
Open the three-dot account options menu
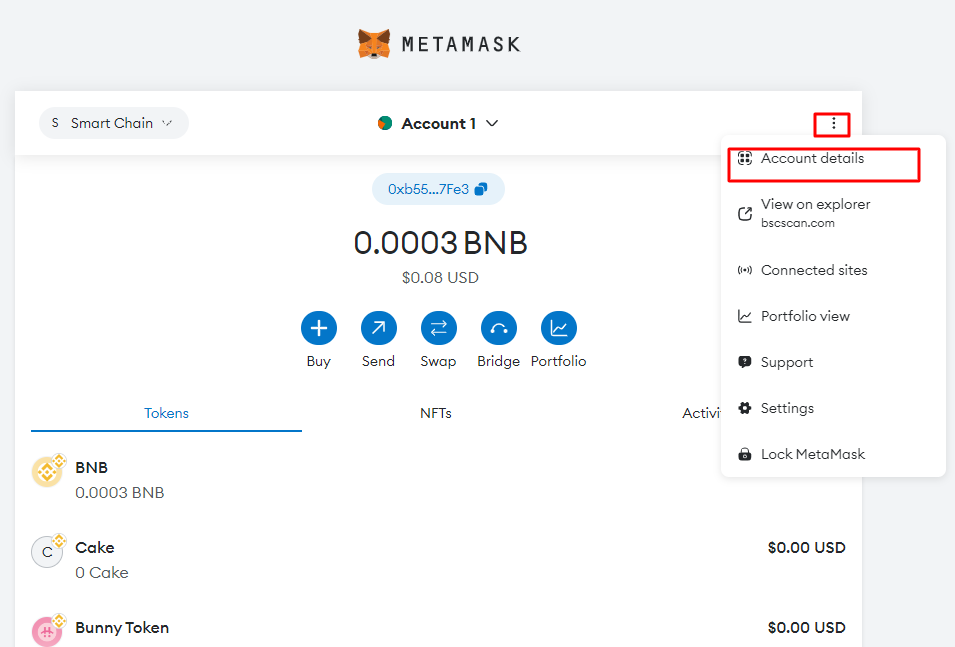coord(833,124)
